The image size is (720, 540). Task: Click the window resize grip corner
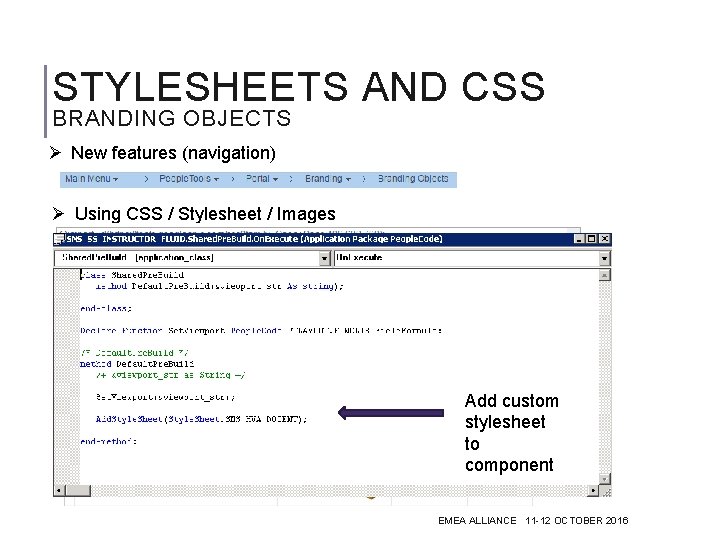[606, 492]
